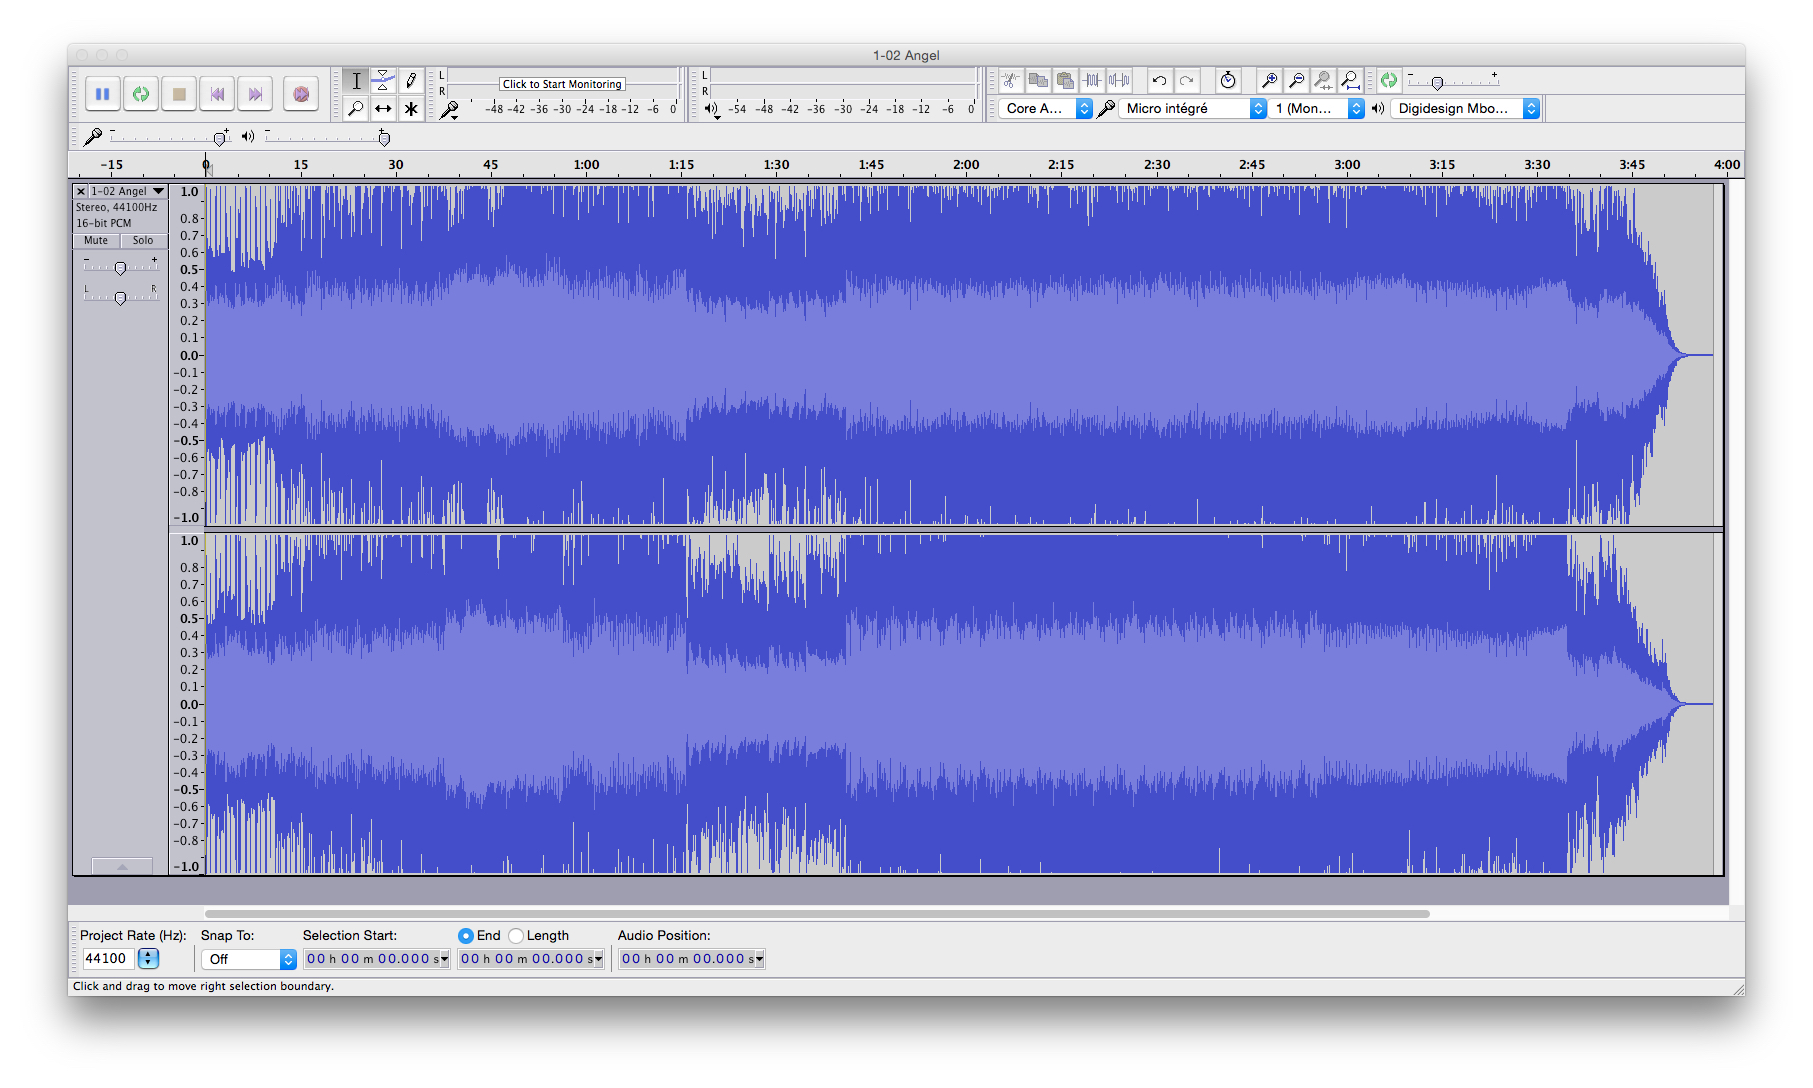The width and height of the screenshot is (1813, 1088).
Task: Close the 1-02 Angel track
Action: click(x=80, y=190)
